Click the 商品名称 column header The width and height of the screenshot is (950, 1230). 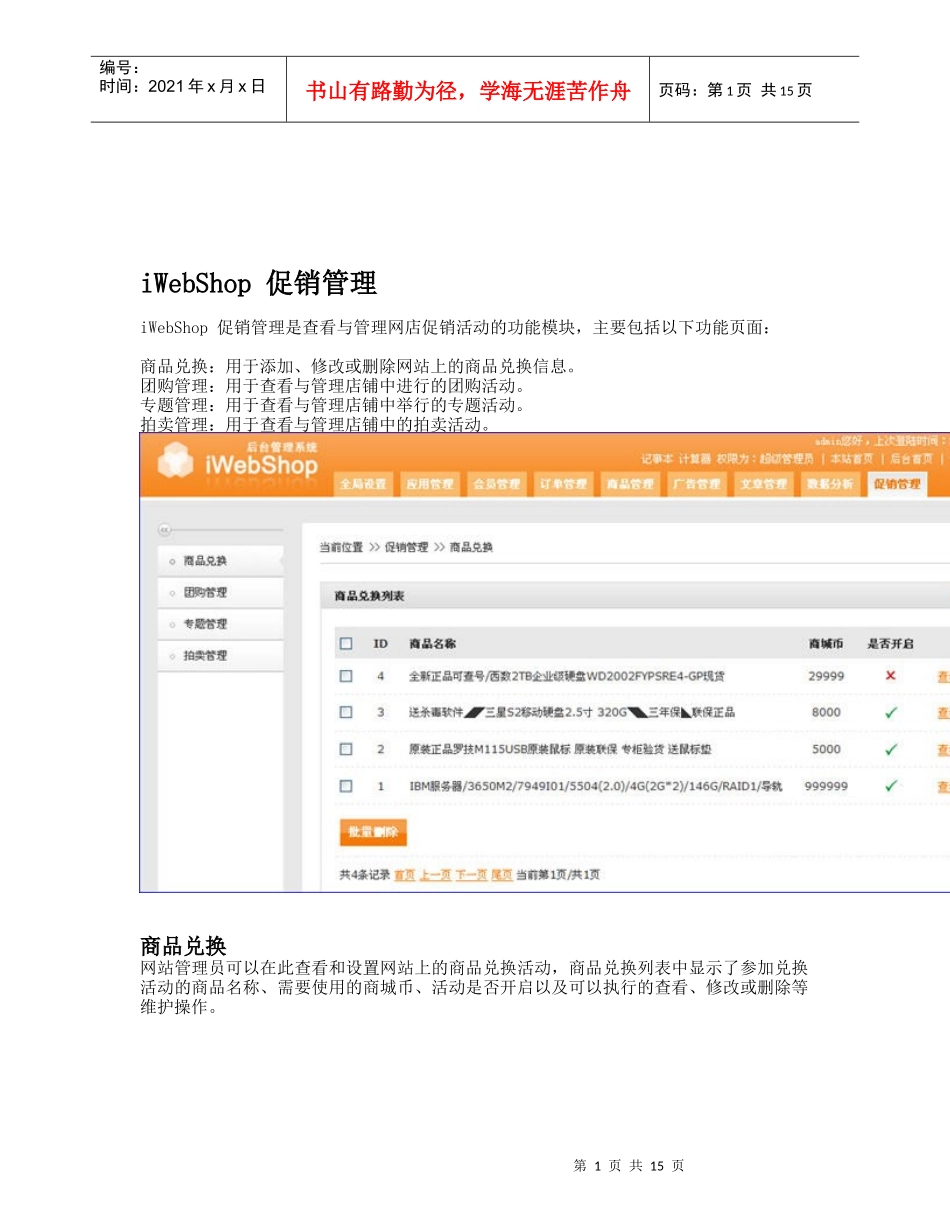[x=432, y=643]
